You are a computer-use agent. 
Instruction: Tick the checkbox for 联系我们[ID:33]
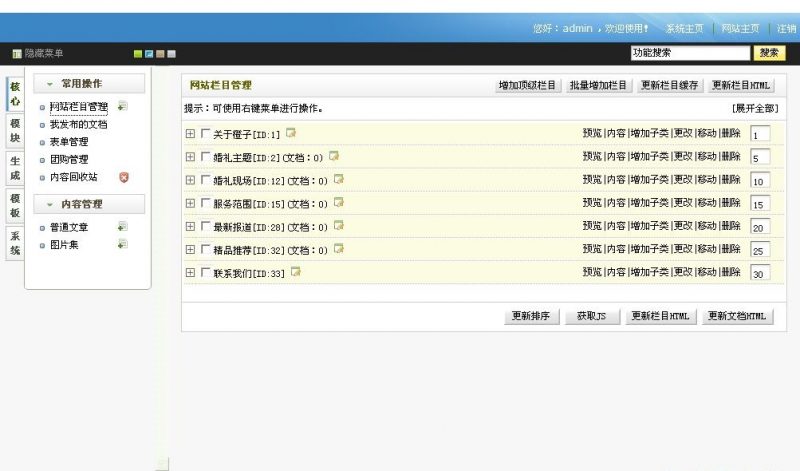(205, 272)
